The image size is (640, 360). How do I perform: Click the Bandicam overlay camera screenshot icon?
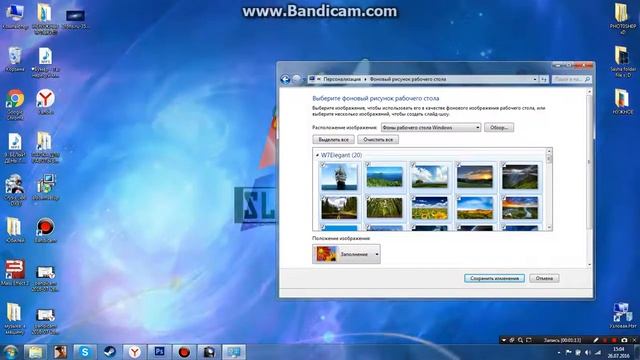pos(624,340)
